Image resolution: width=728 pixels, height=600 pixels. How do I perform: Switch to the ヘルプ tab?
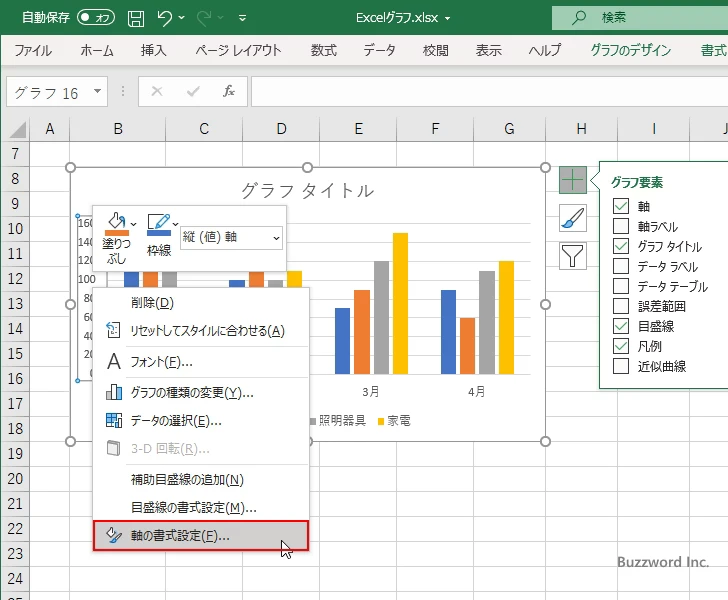pyautogui.click(x=545, y=50)
